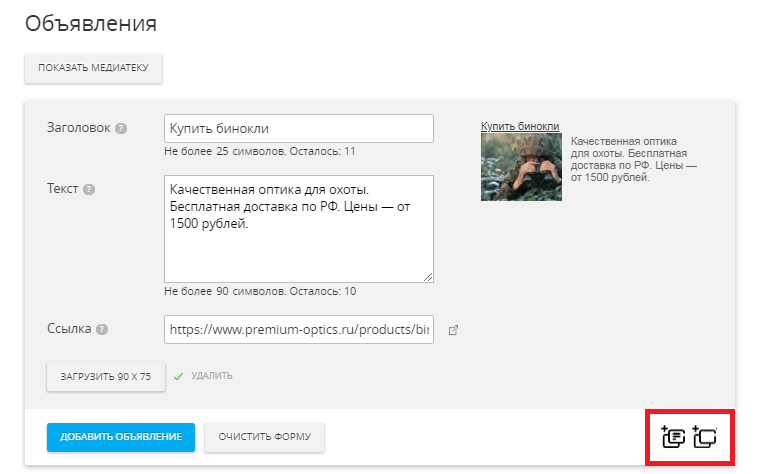Click the green checkmark beside УДАЛИТЬ
The width and height of the screenshot is (760, 474).
click(178, 376)
